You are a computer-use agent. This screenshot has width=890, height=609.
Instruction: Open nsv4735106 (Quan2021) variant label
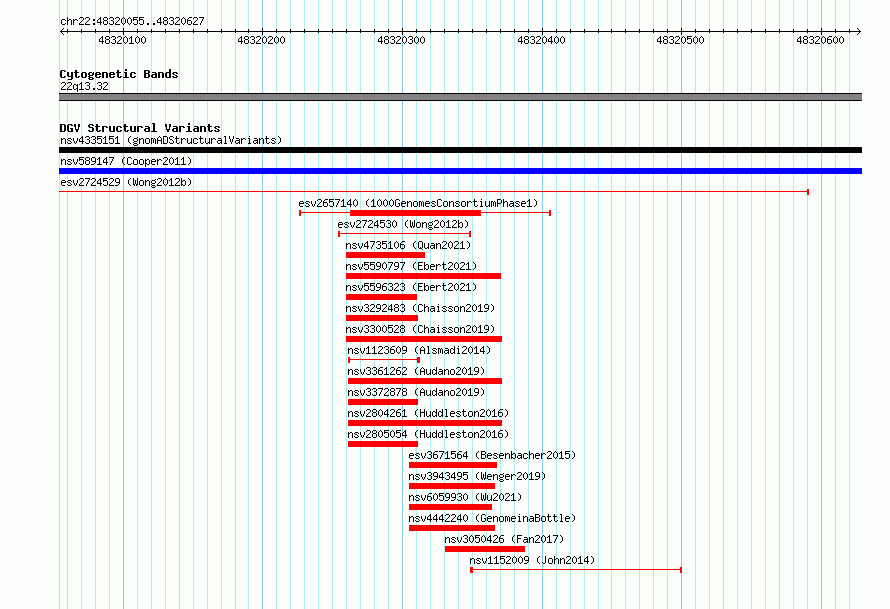pyautogui.click(x=408, y=245)
